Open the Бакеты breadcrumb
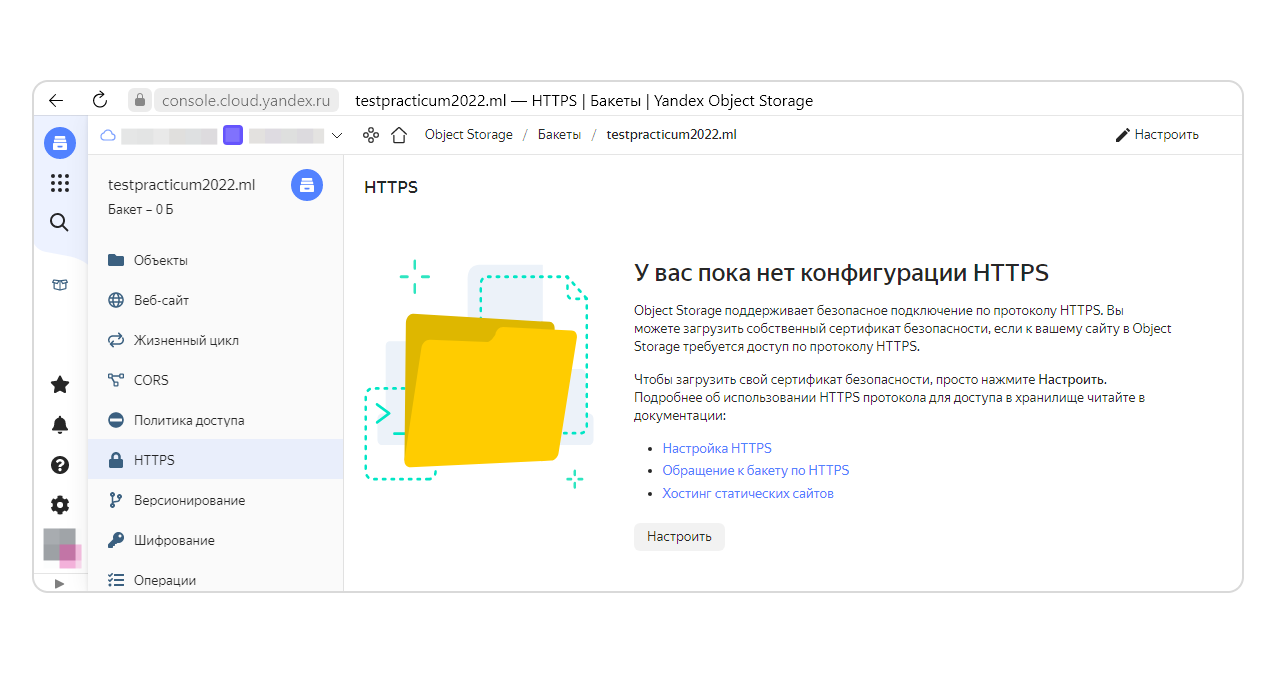1276x673 pixels. (x=559, y=135)
